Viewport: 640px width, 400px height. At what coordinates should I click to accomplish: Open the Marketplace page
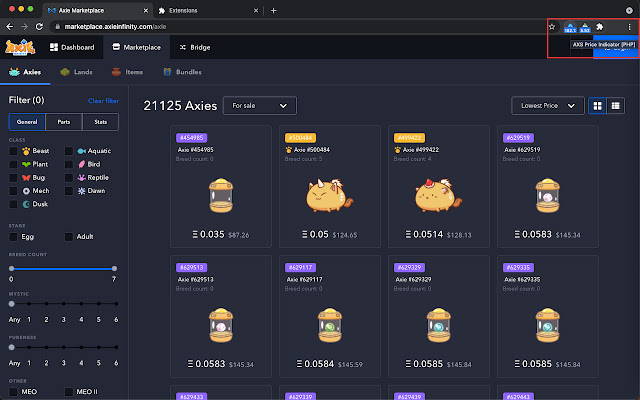point(136,47)
